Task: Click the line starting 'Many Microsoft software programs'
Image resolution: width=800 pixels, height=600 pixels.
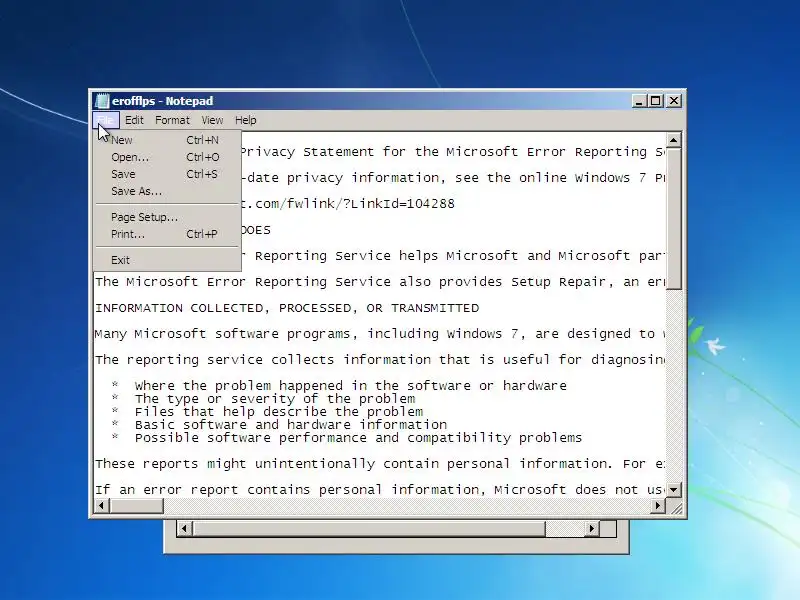Action: point(380,334)
